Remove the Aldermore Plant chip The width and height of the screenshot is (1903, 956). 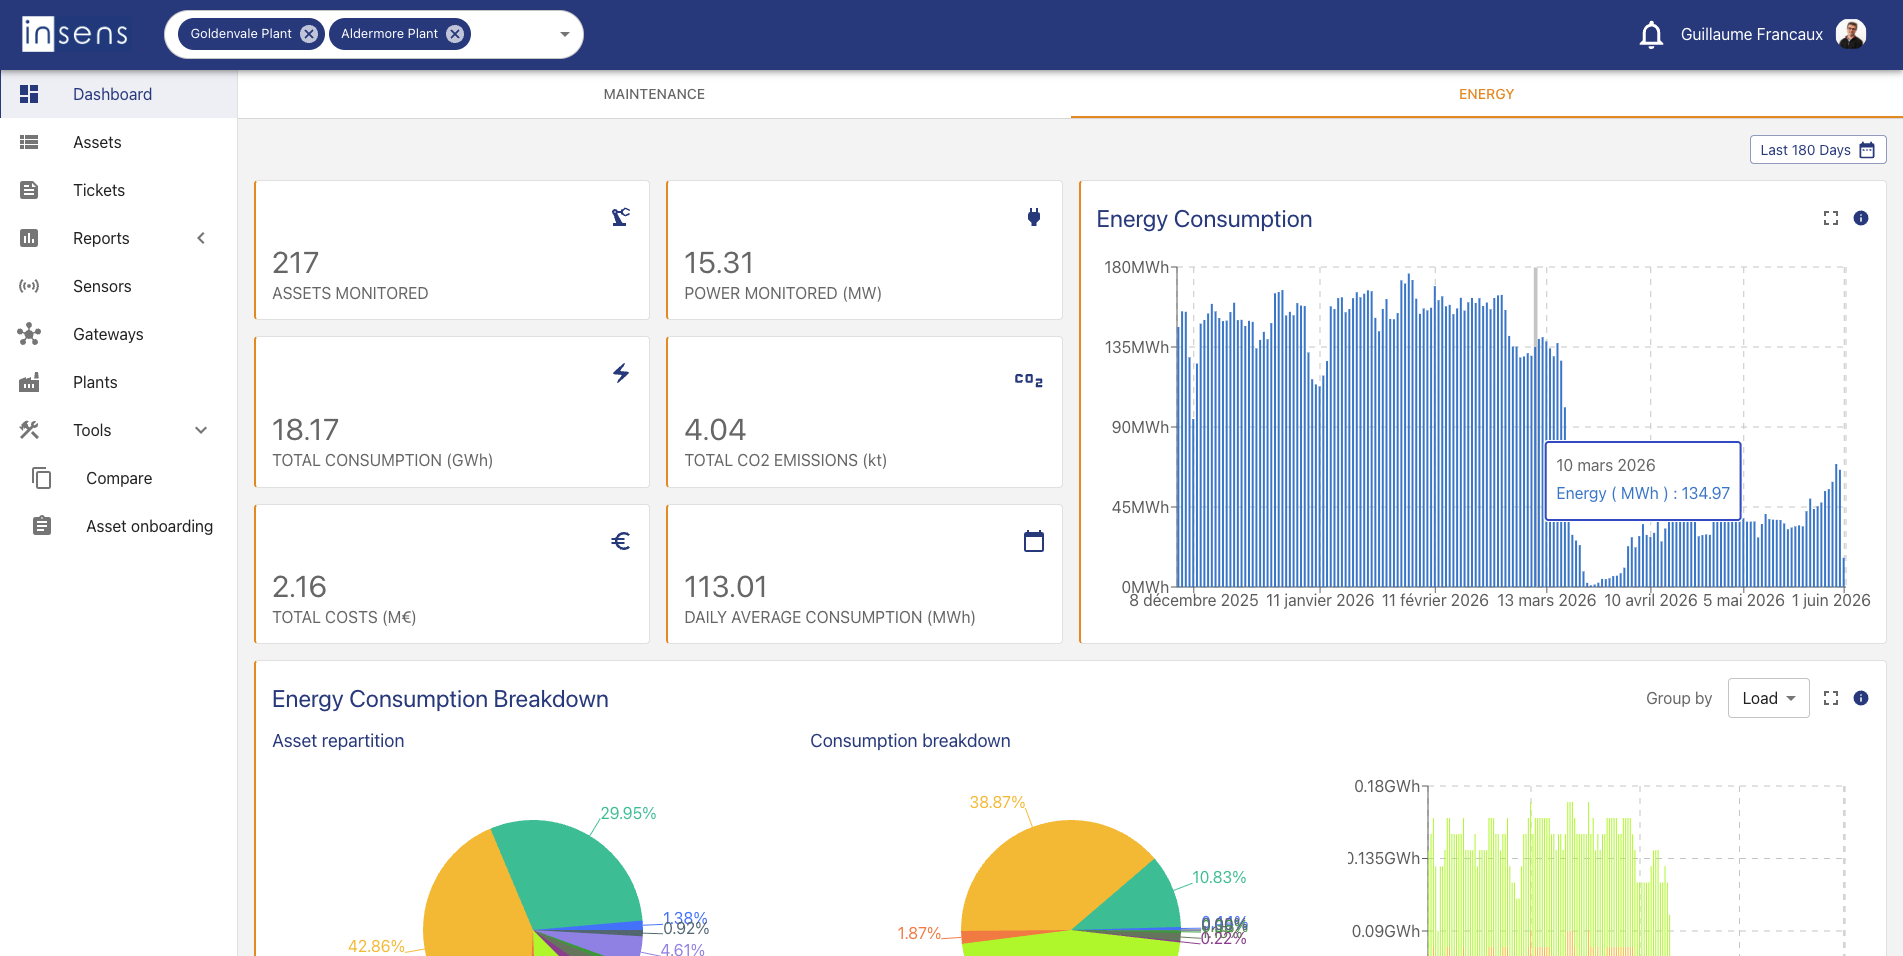[x=455, y=34]
